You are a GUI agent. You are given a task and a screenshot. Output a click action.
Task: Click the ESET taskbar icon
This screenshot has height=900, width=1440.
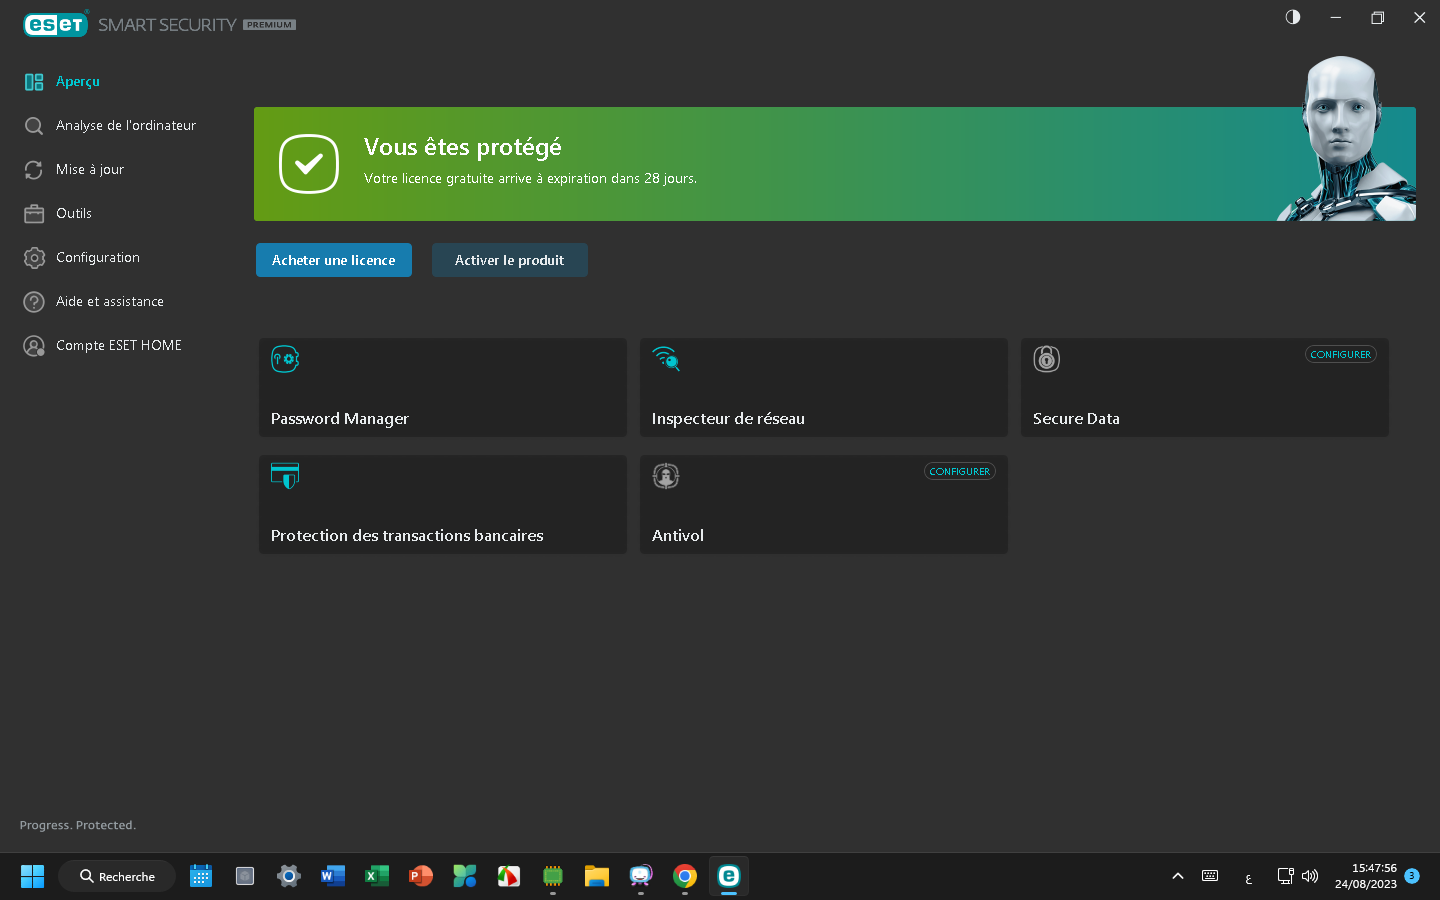(x=729, y=876)
